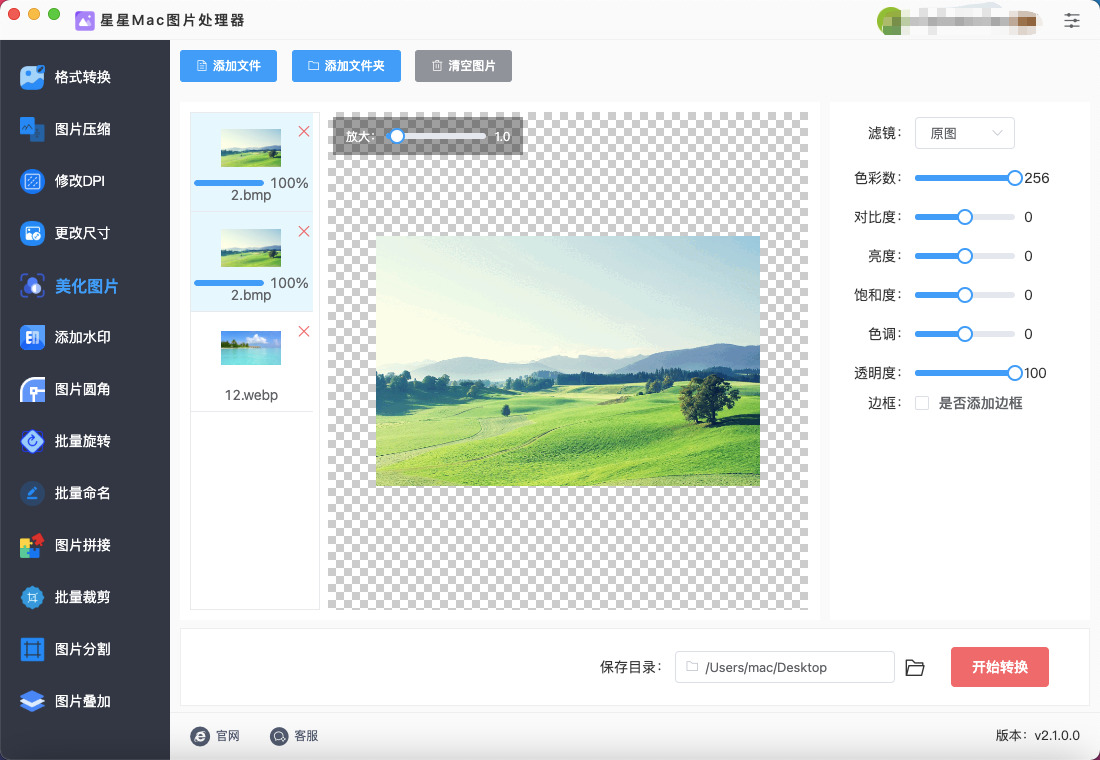Viewport: 1100px width, 760px height.
Task: Click the 图片叠加 layers icon
Action: coord(33,701)
